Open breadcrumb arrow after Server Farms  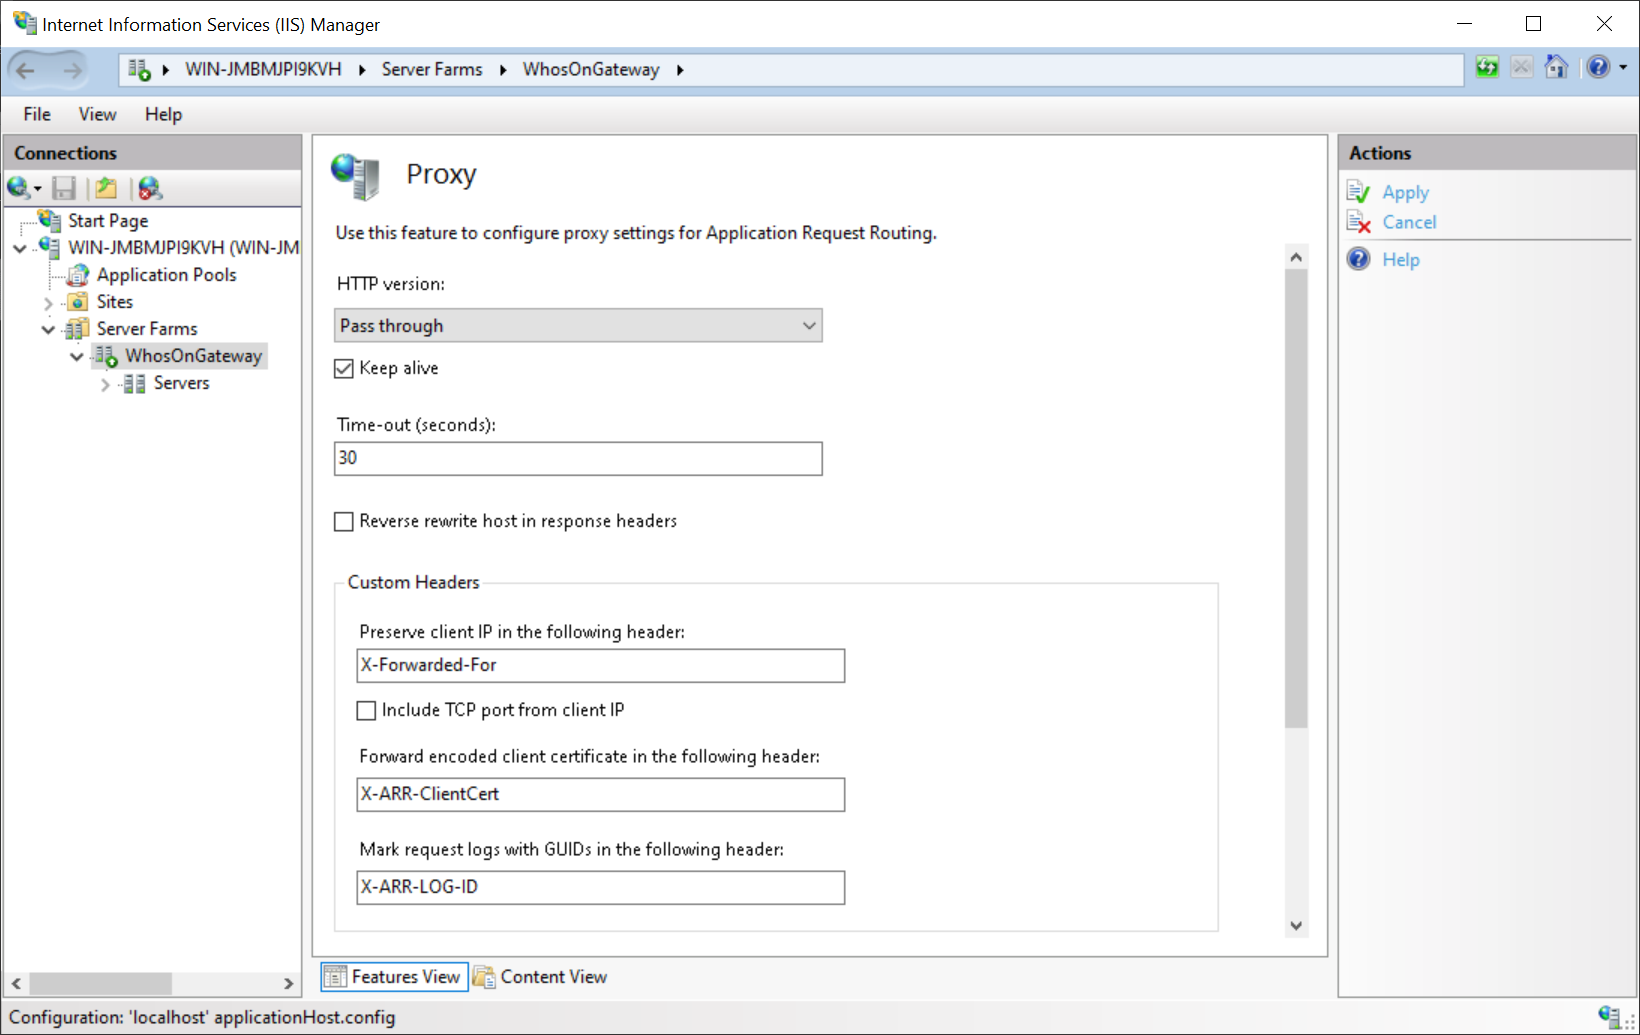(x=503, y=70)
